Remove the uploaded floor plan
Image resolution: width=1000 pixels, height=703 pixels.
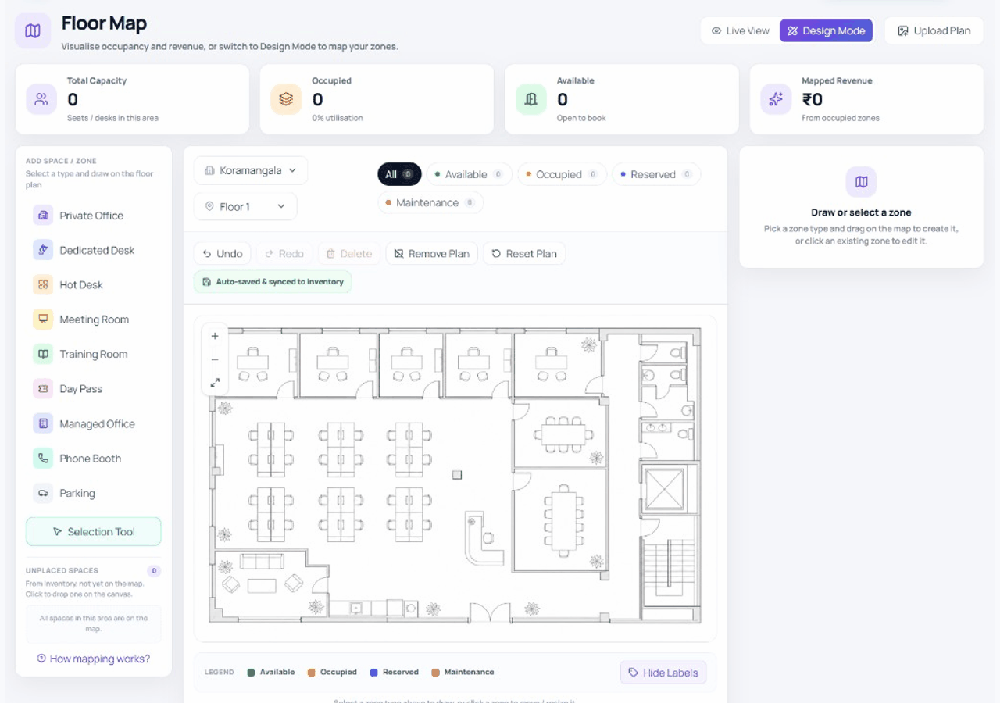[432, 253]
